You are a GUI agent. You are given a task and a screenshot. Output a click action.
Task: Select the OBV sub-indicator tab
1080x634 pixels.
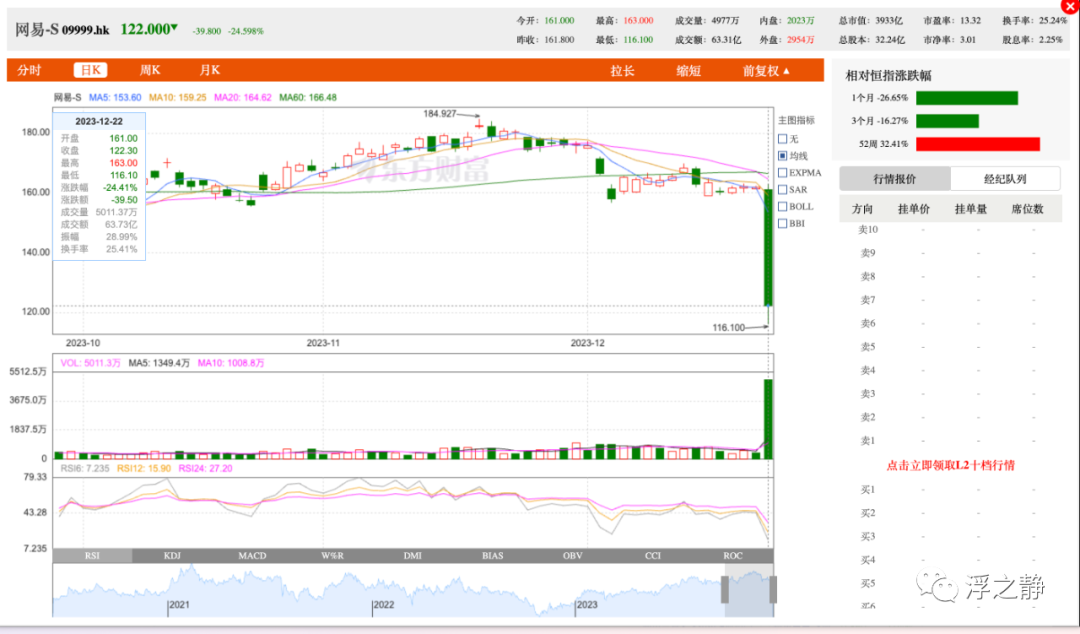coord(572,555)
